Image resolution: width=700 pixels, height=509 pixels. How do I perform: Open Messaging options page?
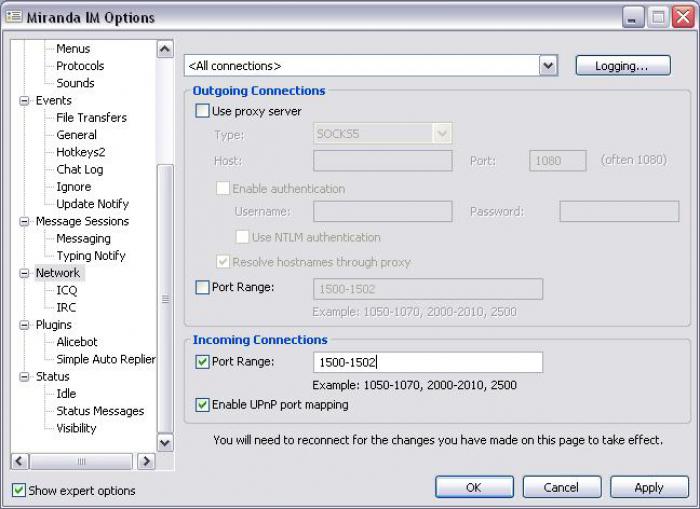coord(83,238)
